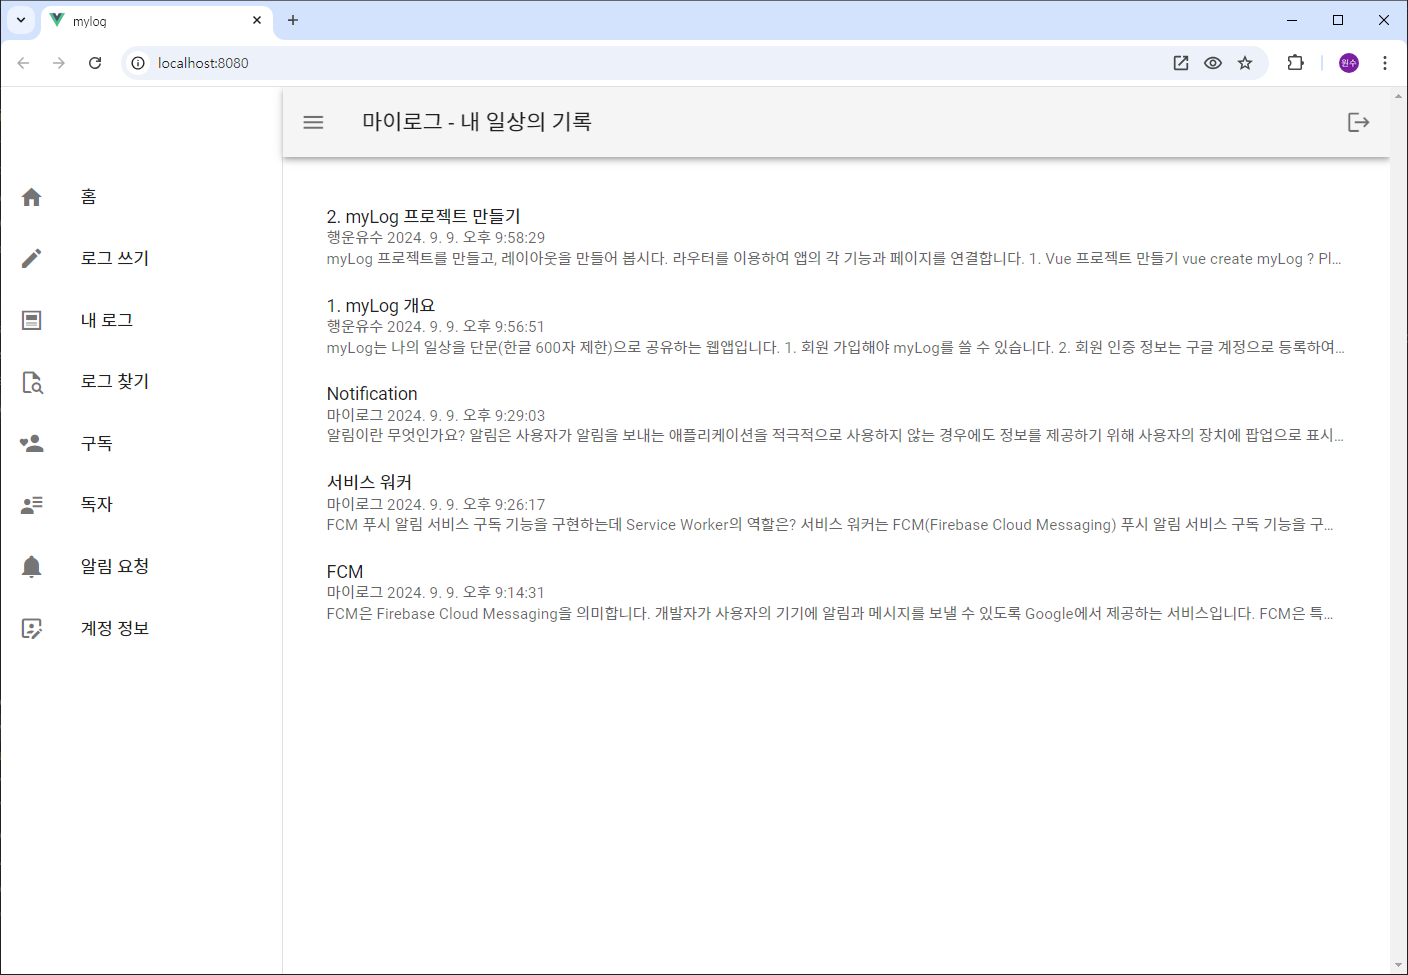Reload the page with refresh icon
The width and height of the screenshot is (1408, 975).
(x=95, y=62)
